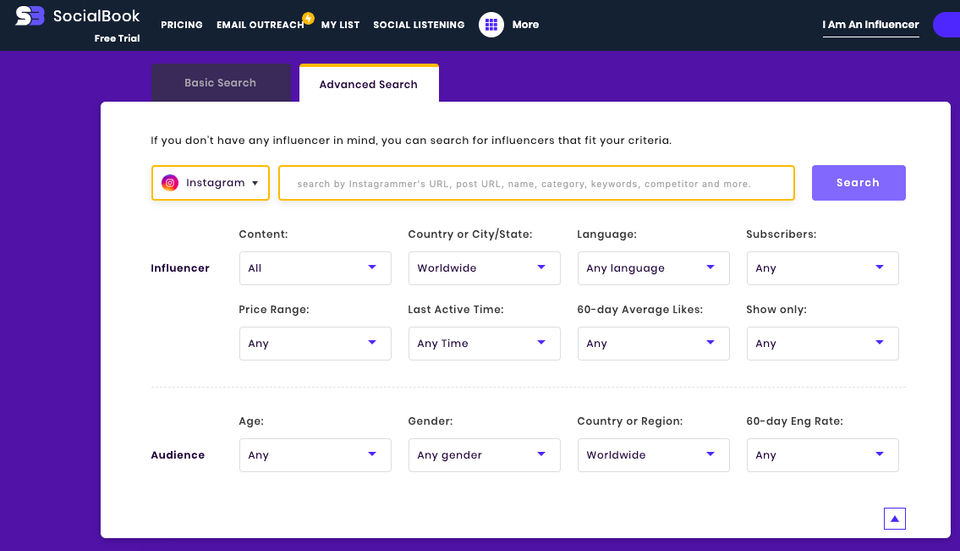Open the Language dropdown

[x=653, y=268]
